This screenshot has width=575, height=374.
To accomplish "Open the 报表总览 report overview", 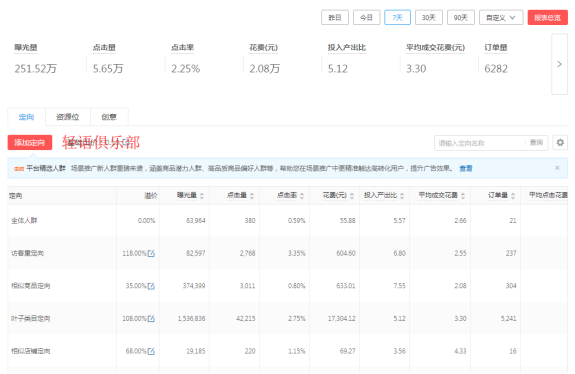I will (547, 18).
